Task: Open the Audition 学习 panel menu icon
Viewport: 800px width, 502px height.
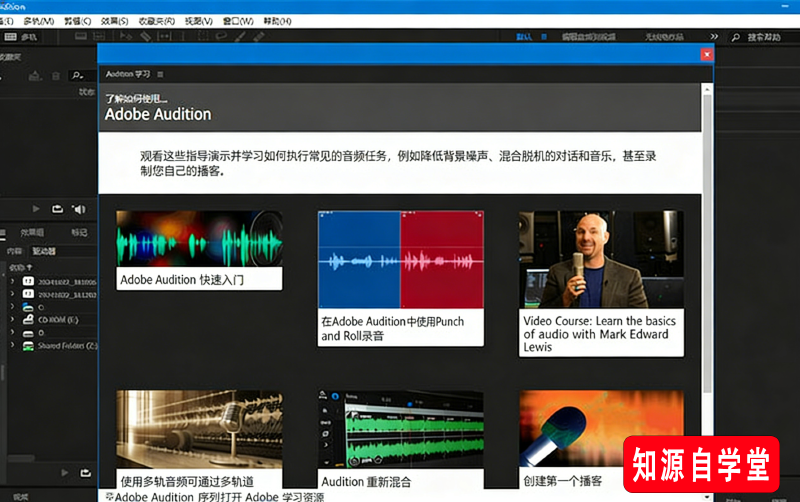Action: coord(160,75)
